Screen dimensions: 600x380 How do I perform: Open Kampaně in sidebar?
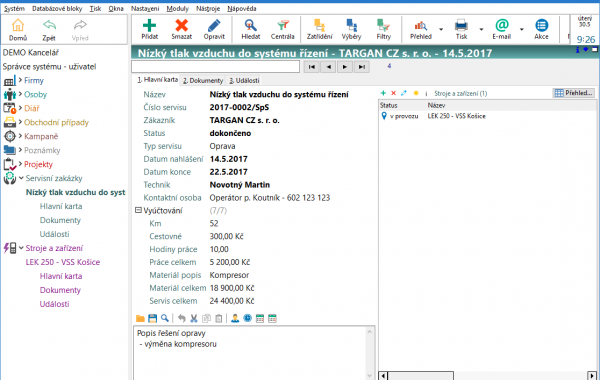point(41,136)
